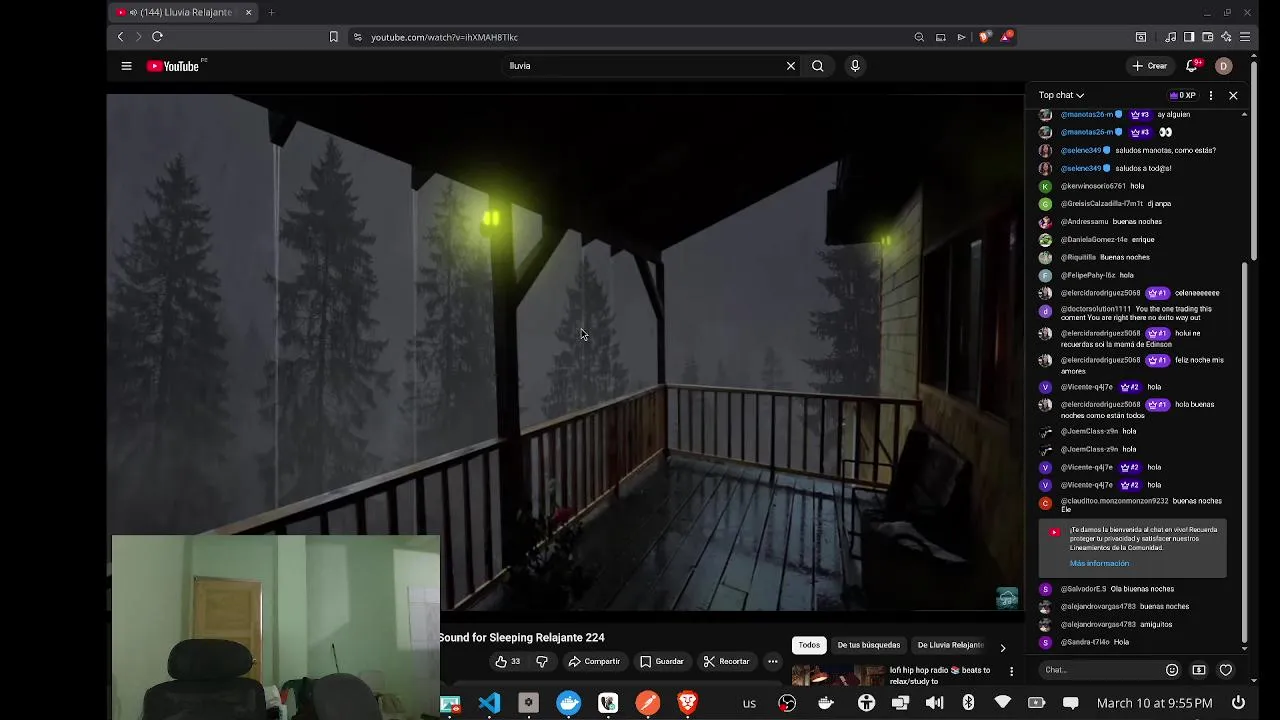This screenshot has width=1280, height=720.
Task: Open picture-in-picture from address bar
Action: click(941, 37)
